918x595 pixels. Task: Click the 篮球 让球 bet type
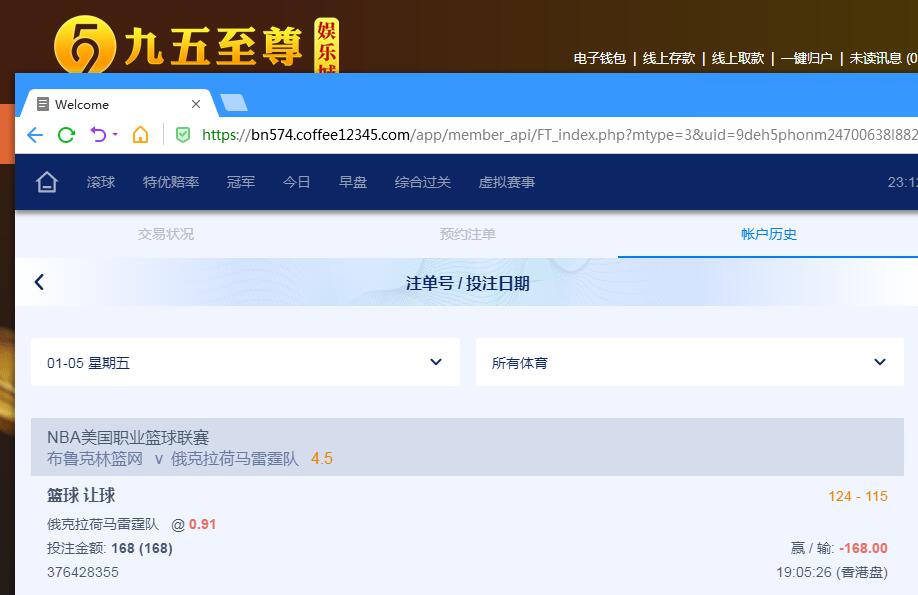pyautogui.click(x=81, y=495)
